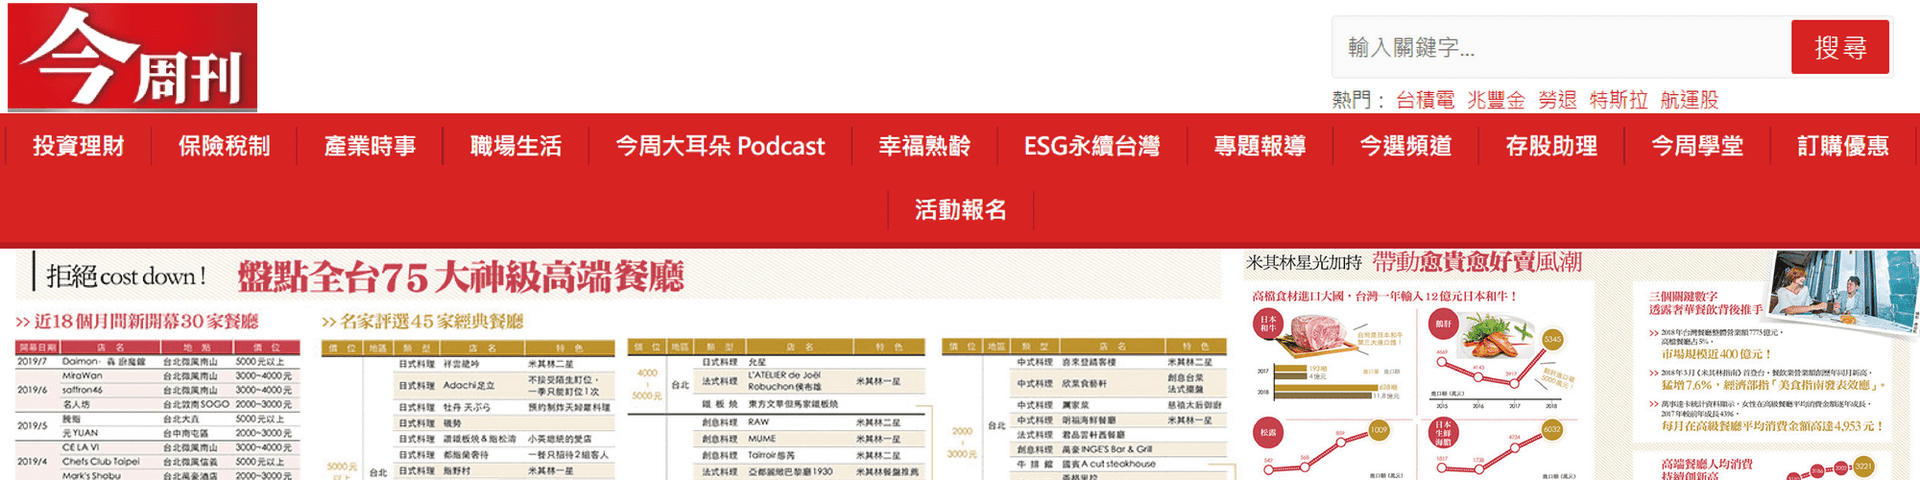
Task: Open the hot keyword 航運股
Action: tap(1689, 100)
